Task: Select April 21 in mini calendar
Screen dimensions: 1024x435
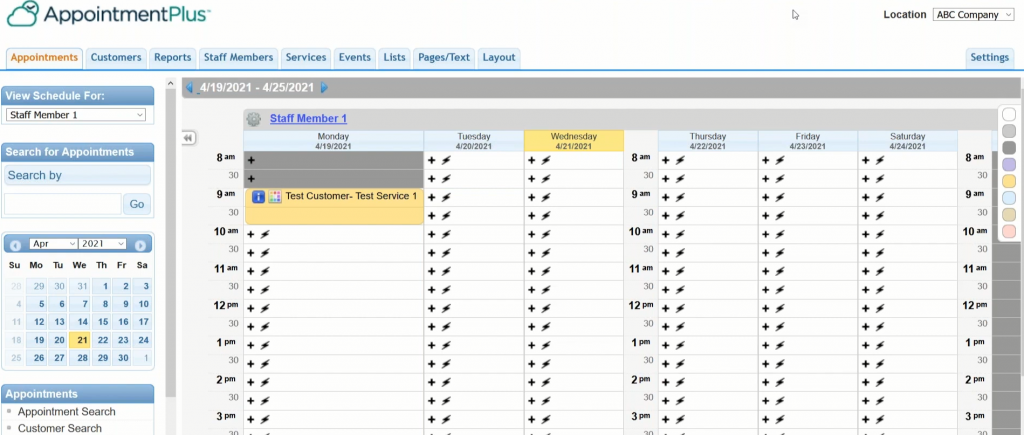Action: pyautogui.click(x=79, y=340)
